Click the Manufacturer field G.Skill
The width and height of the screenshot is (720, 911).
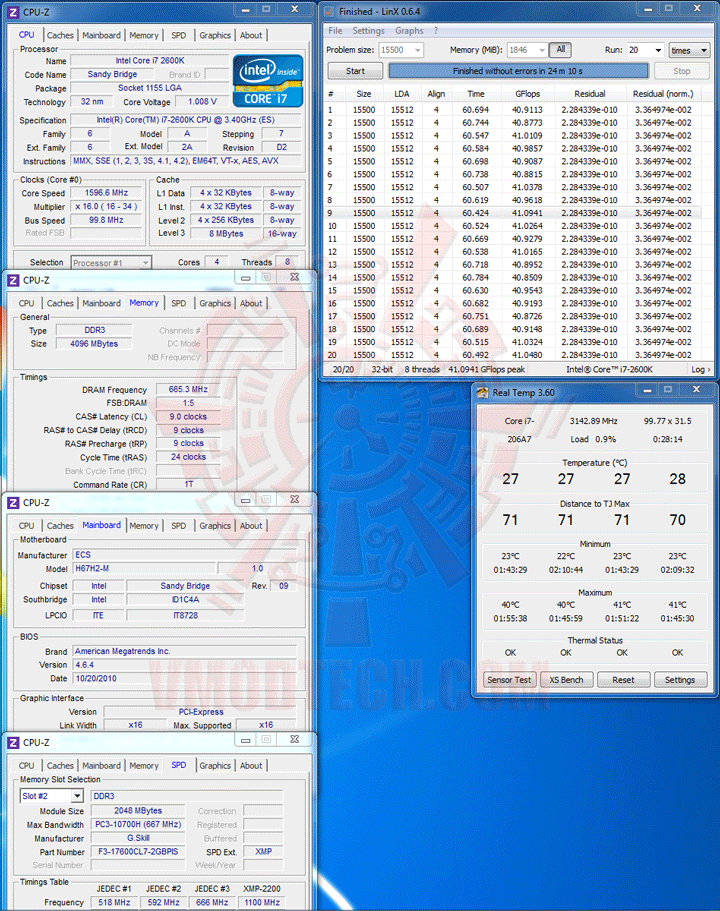click(x=138, y=838)
